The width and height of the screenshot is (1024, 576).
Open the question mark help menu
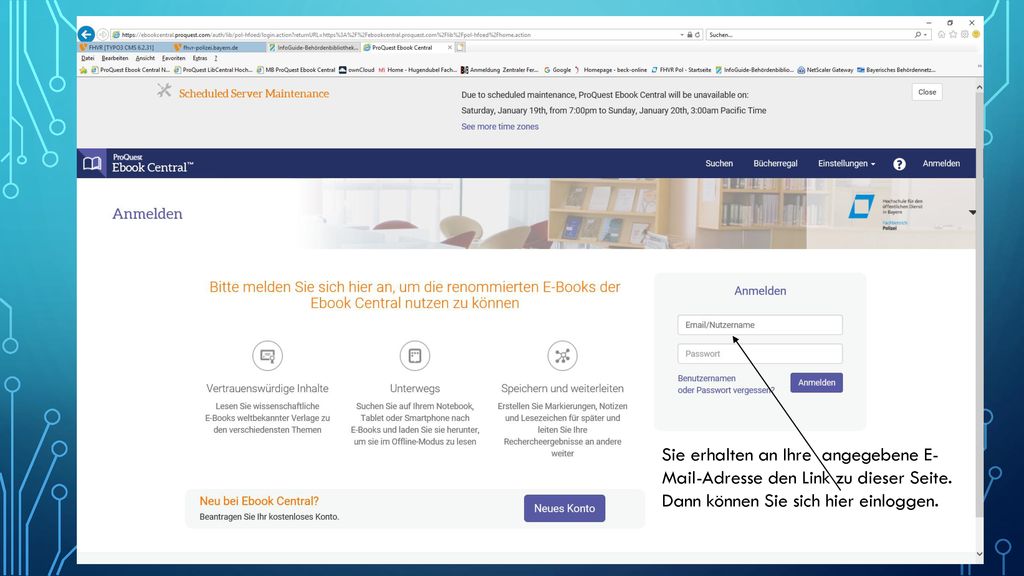point(216,58)
